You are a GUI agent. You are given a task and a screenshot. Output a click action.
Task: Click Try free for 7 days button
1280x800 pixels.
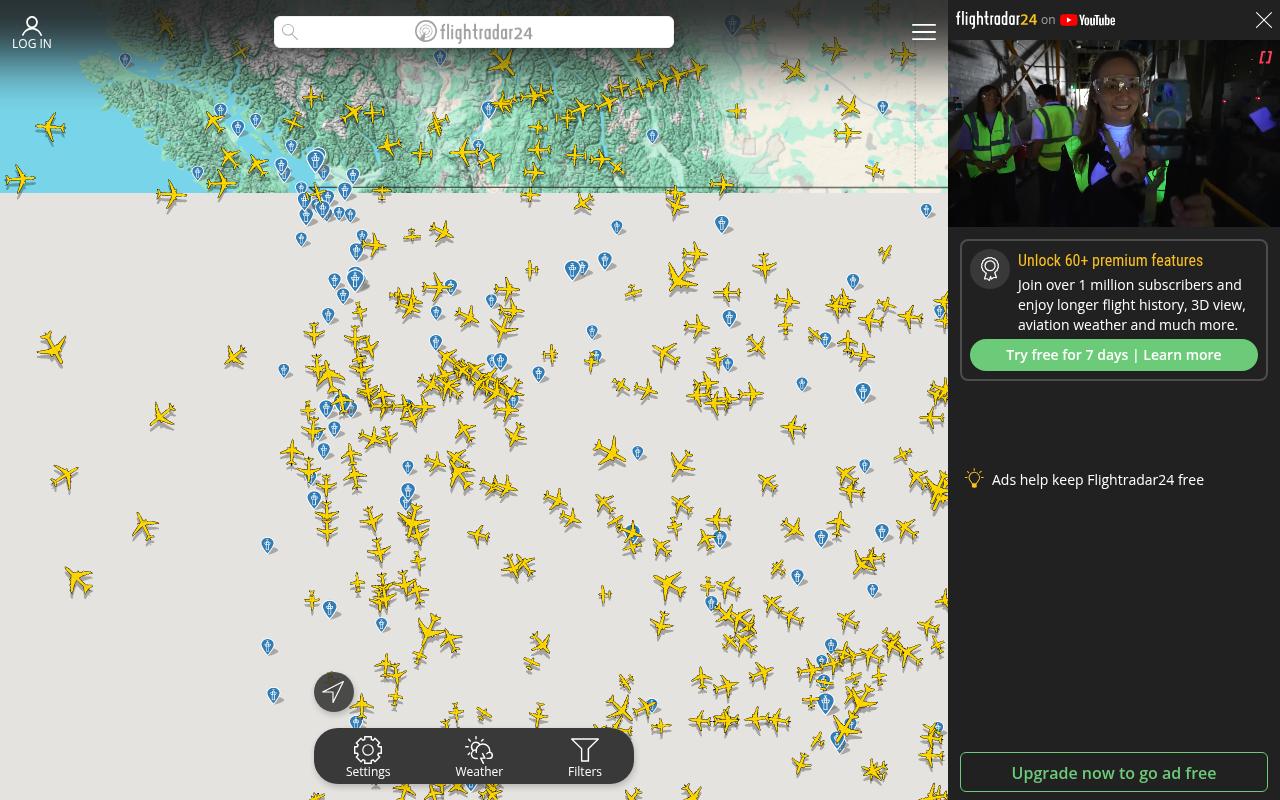click(x=1114, y=355)
